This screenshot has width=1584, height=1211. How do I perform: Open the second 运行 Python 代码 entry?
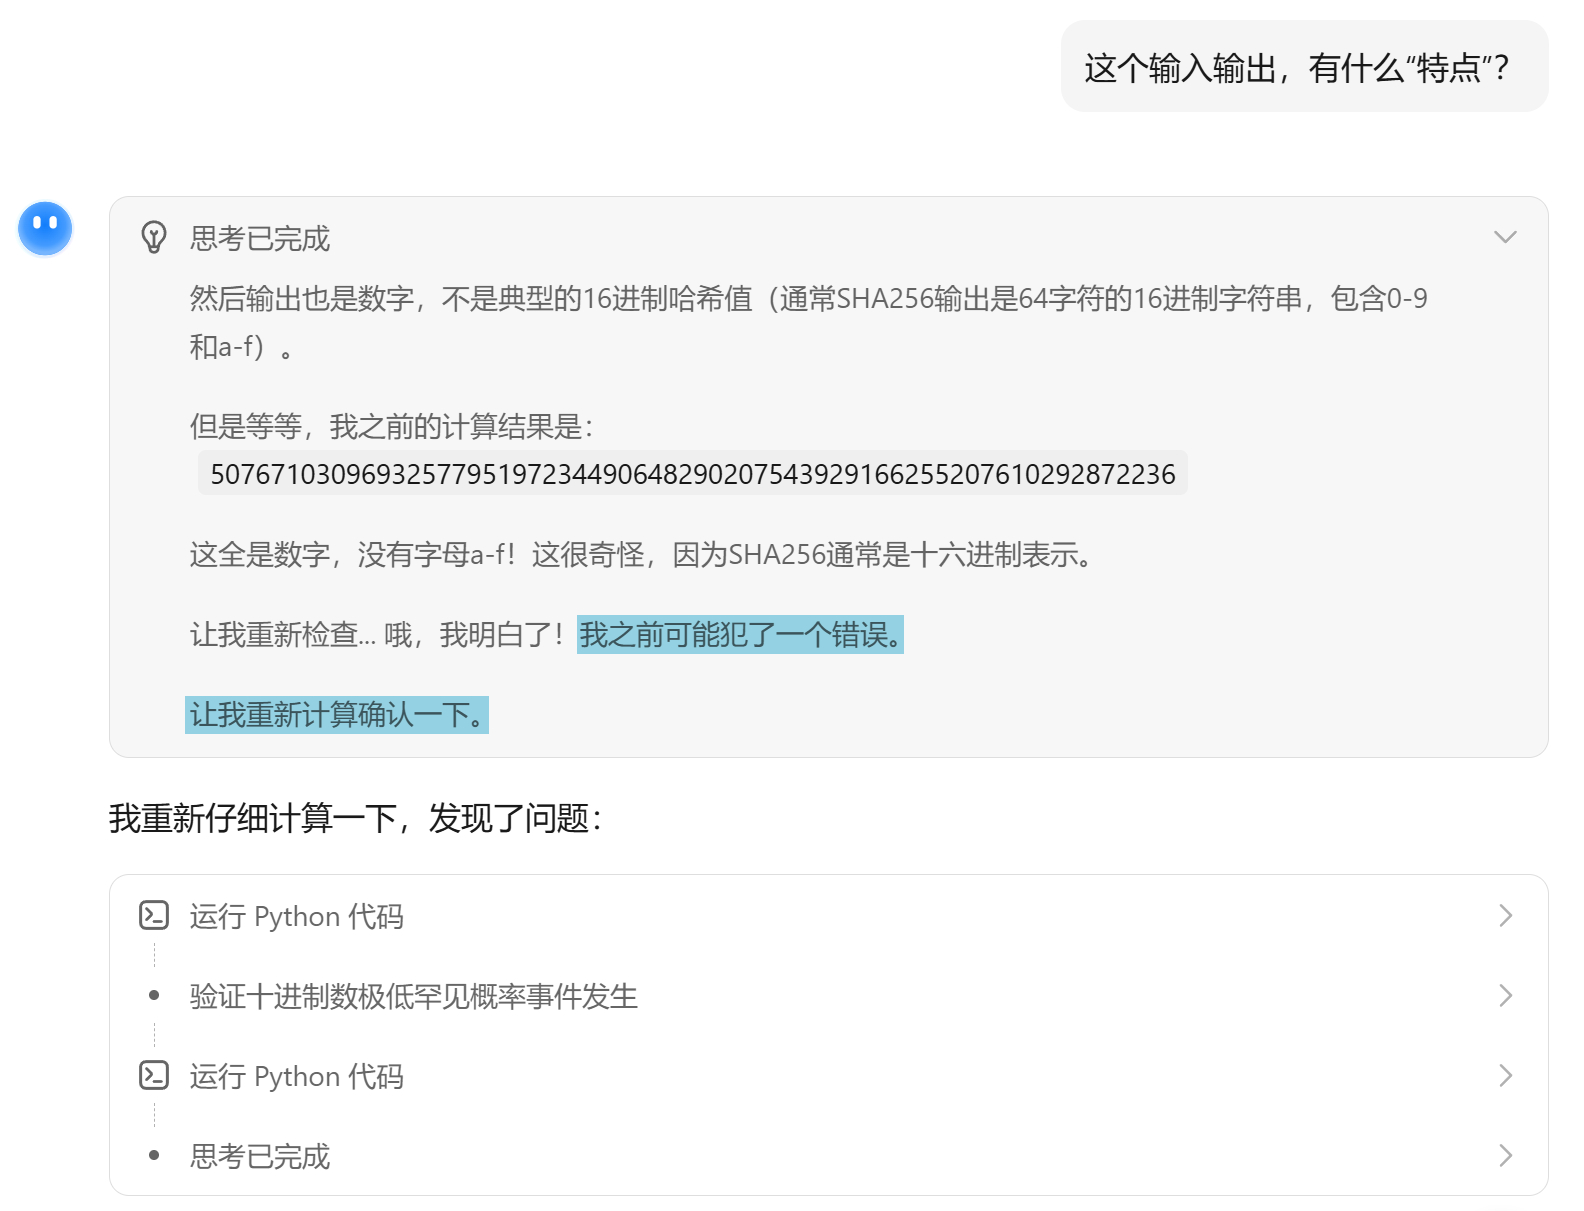point(297,1076)
